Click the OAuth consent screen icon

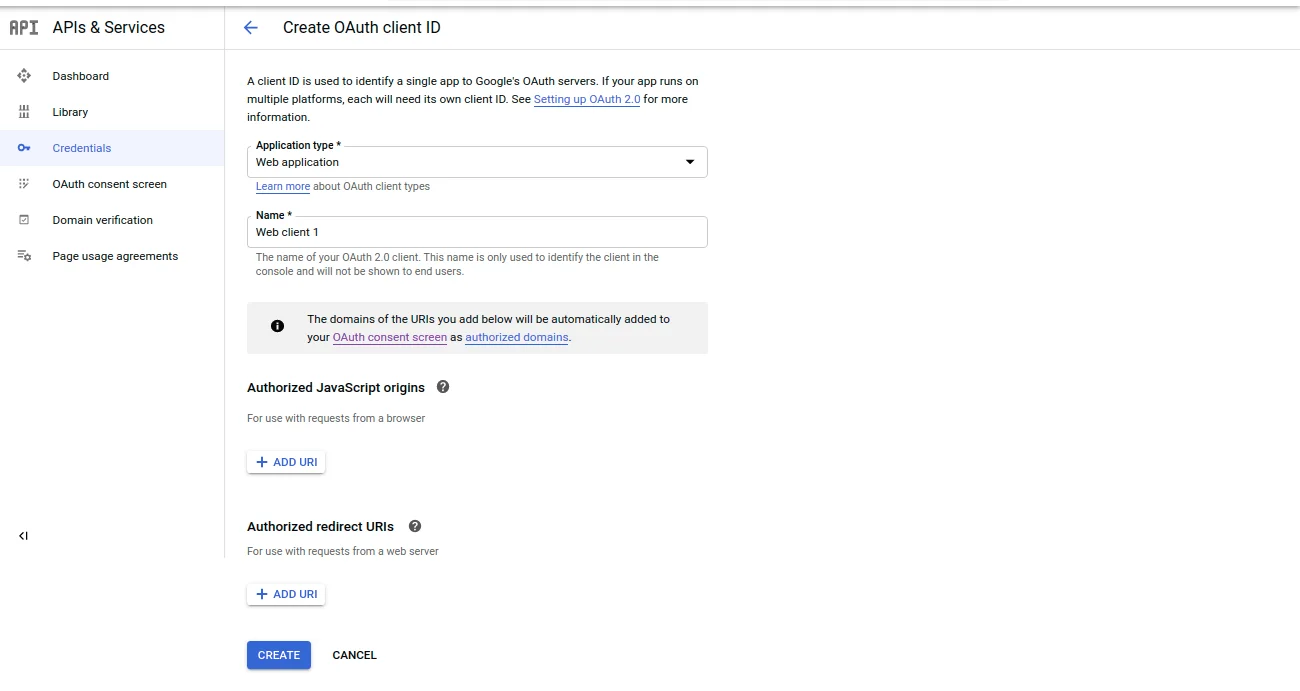(24, 184)
